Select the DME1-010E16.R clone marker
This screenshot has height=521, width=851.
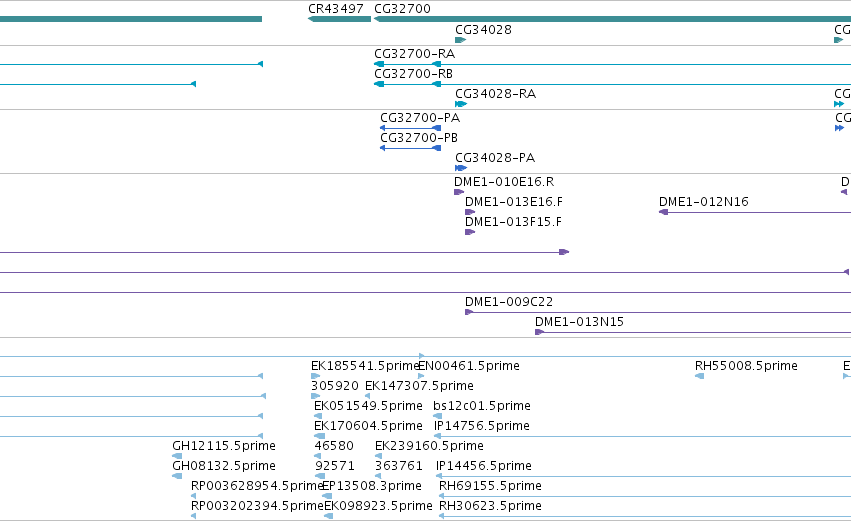point(459,192)
